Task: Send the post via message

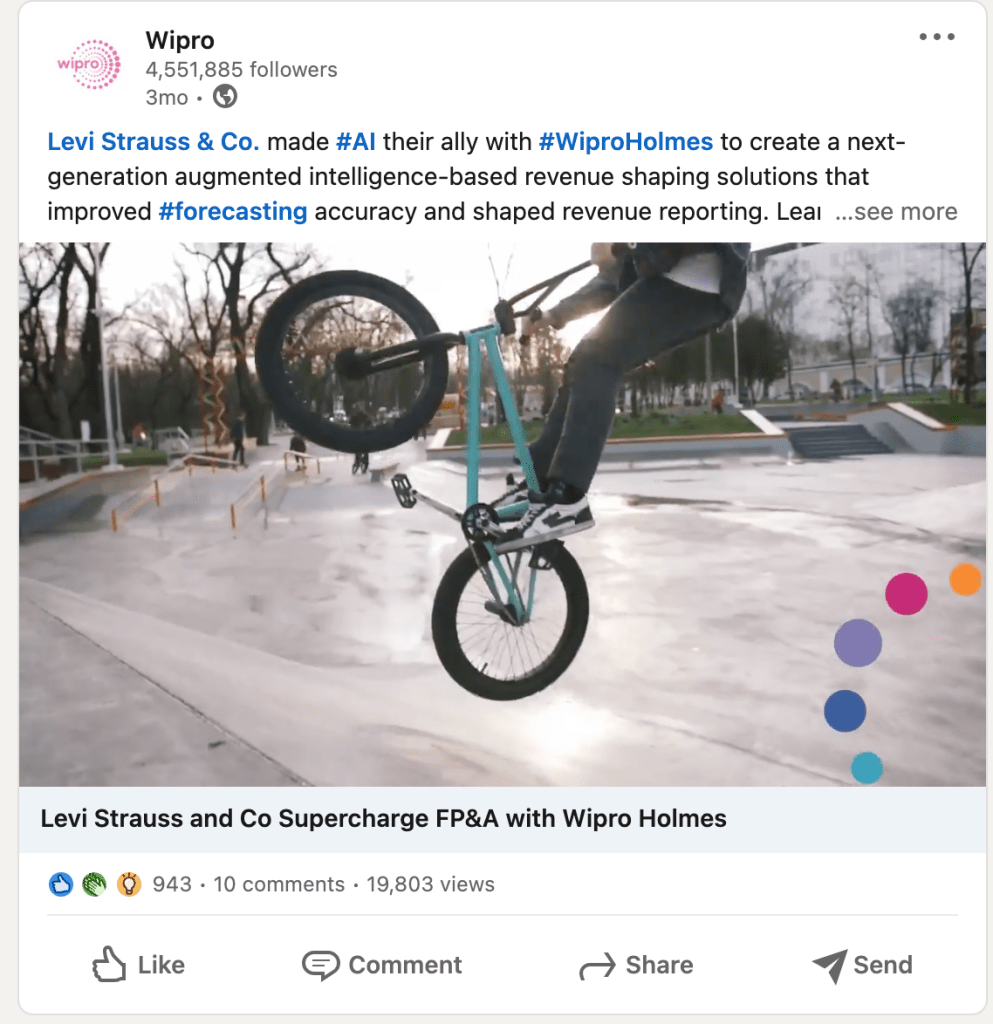Action: click(862, 965)
